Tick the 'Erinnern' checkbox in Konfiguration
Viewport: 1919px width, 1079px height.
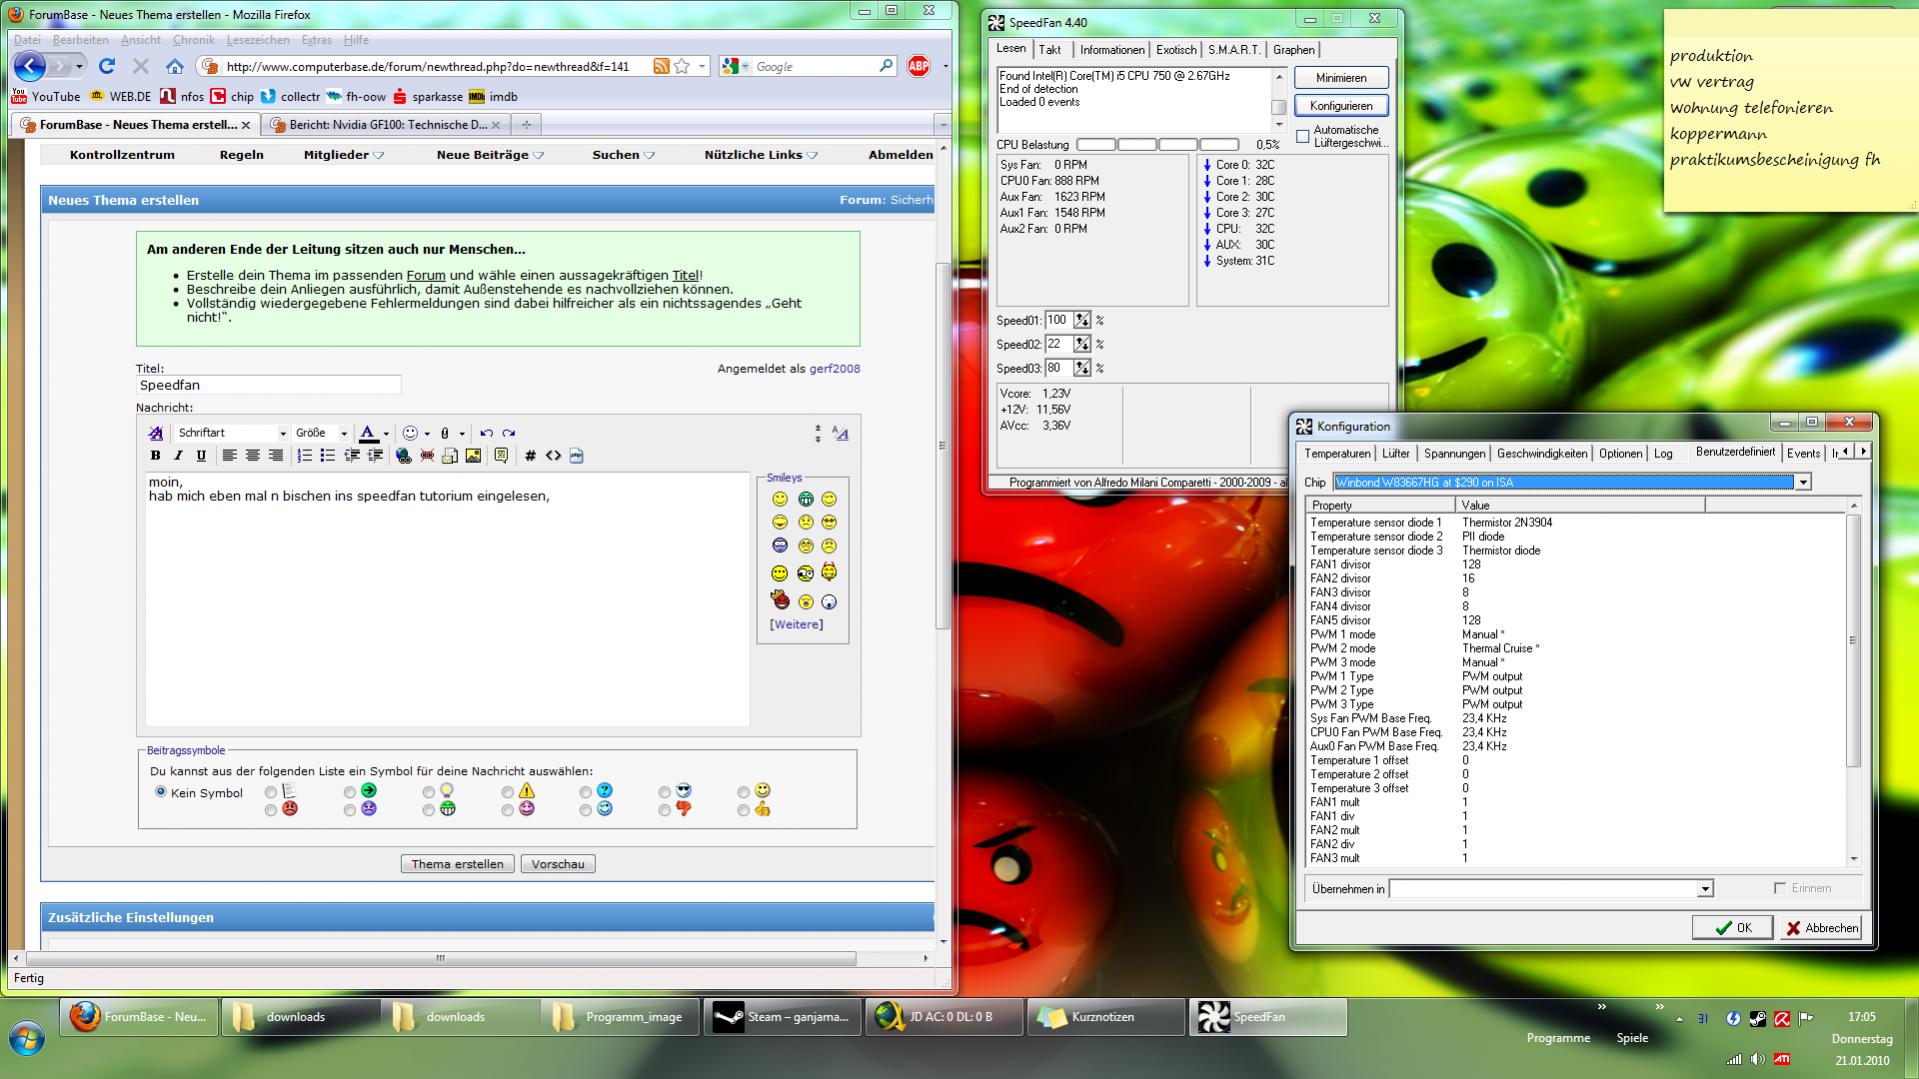pos(1780,888)
